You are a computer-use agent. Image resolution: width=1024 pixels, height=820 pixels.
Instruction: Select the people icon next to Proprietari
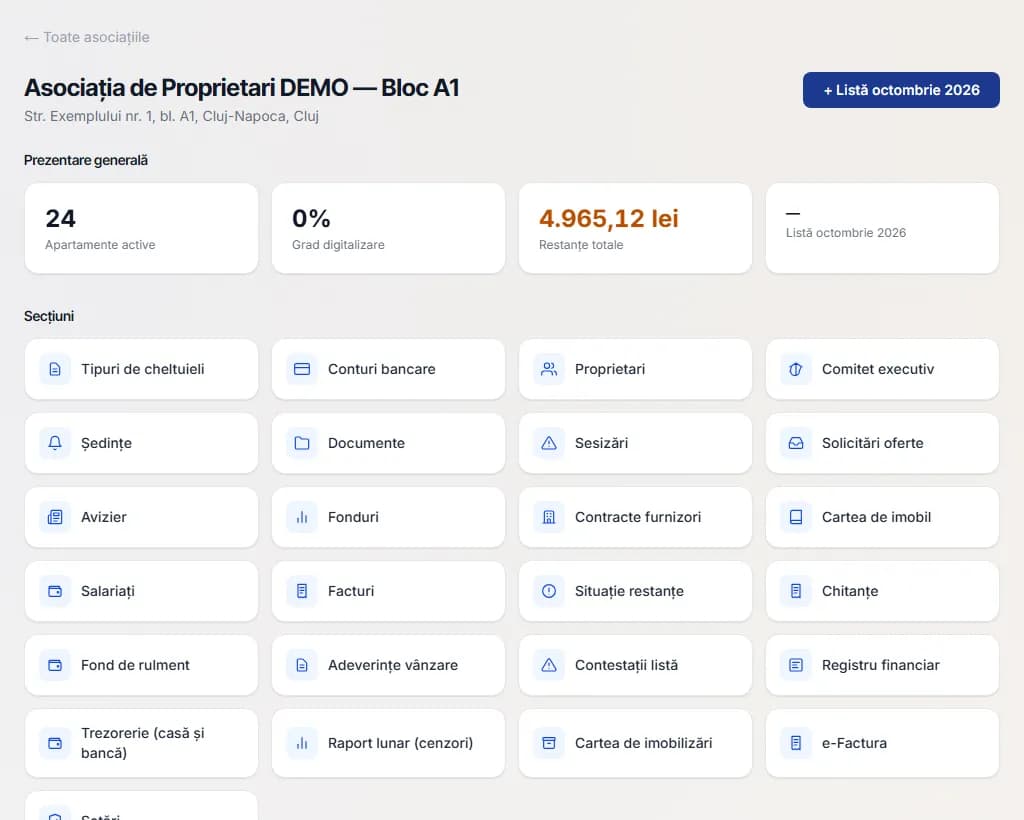[549, 370]
